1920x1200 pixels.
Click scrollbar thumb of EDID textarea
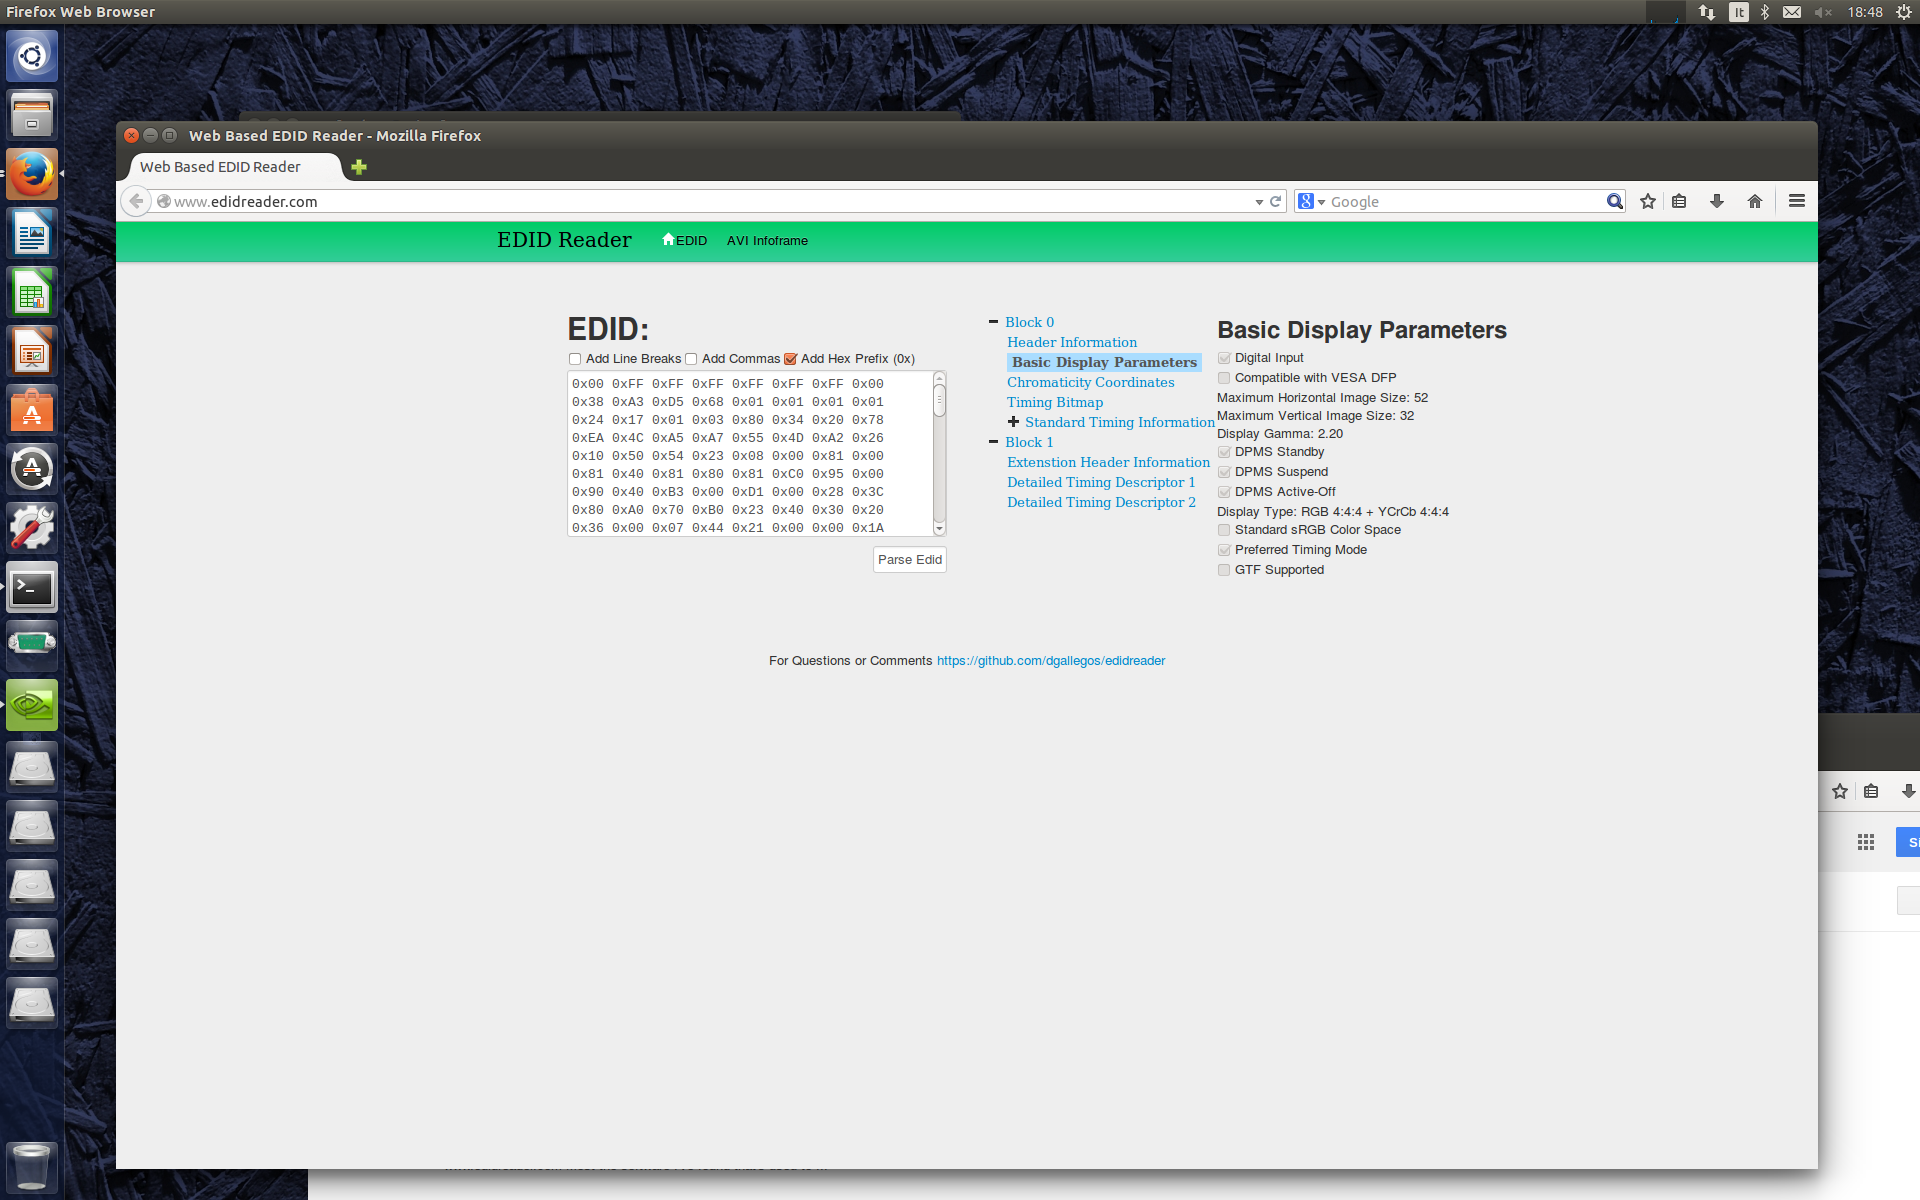coord(939,400)
